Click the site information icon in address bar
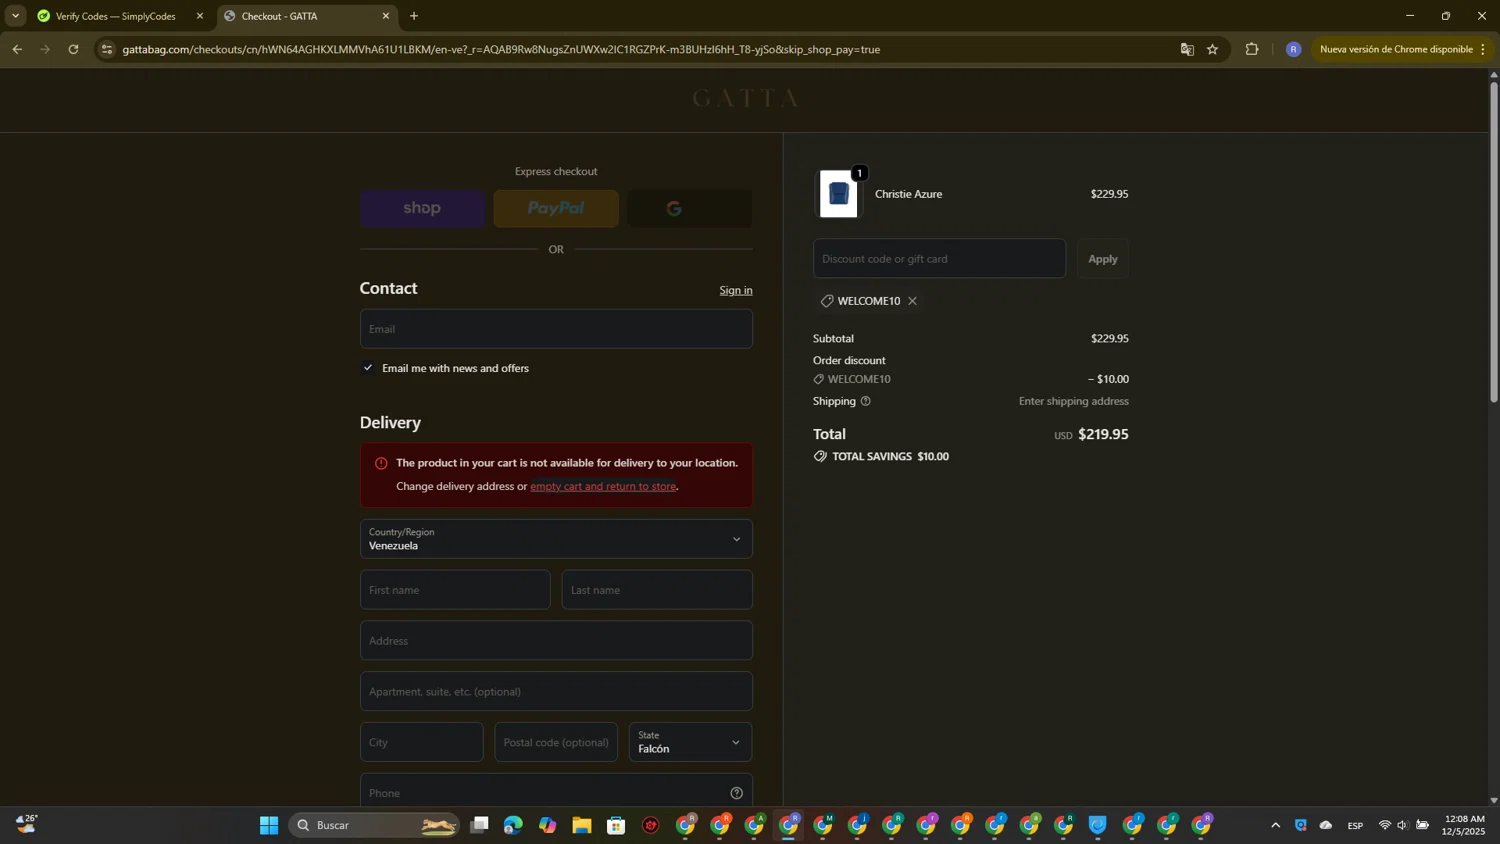The width and height of the screenshot is (1500, 844). tap(107, 49)
